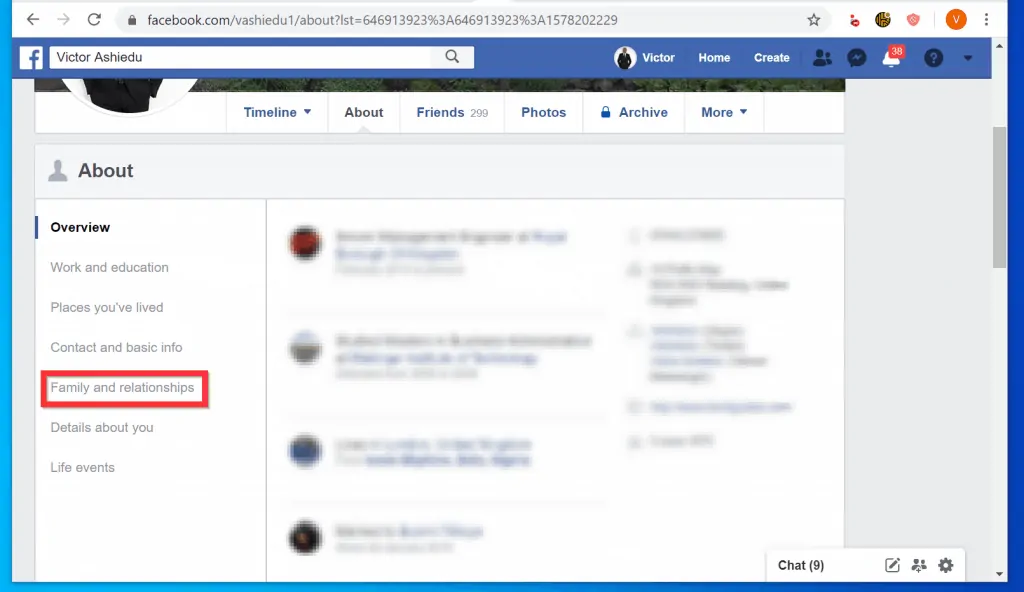Compose a new message in the Chat bar
The width and height of the screenshot is (1024, 592).
coord(891,565)
